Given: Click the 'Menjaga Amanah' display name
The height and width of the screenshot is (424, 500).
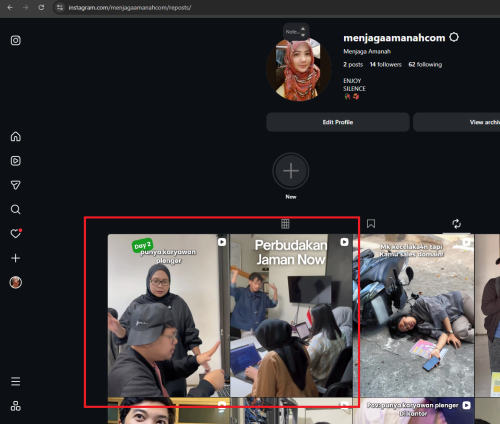Looking at the screenshot, I should click(367, 51).
